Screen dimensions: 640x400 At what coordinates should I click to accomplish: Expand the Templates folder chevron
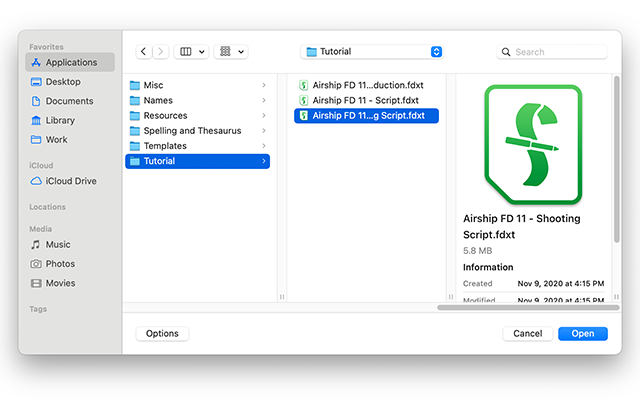pyautogui.click(x=263, y=146)
